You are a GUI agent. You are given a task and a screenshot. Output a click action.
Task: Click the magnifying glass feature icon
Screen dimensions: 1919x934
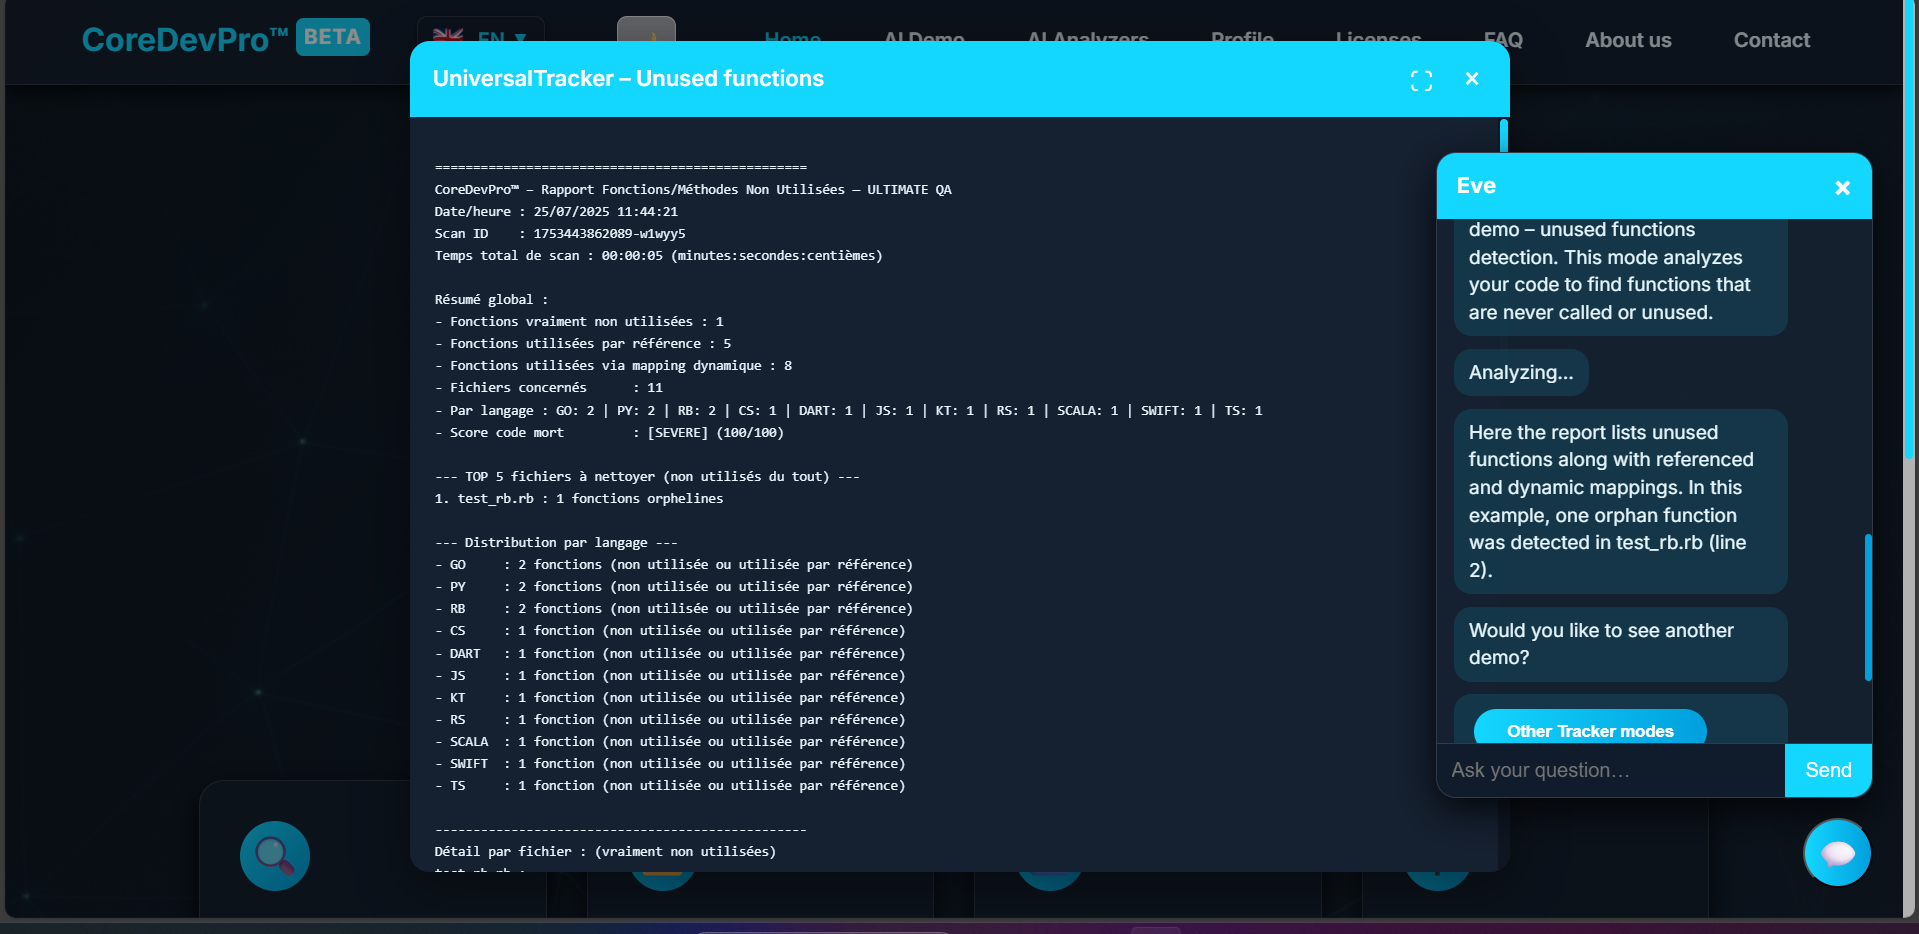point(275,856)
